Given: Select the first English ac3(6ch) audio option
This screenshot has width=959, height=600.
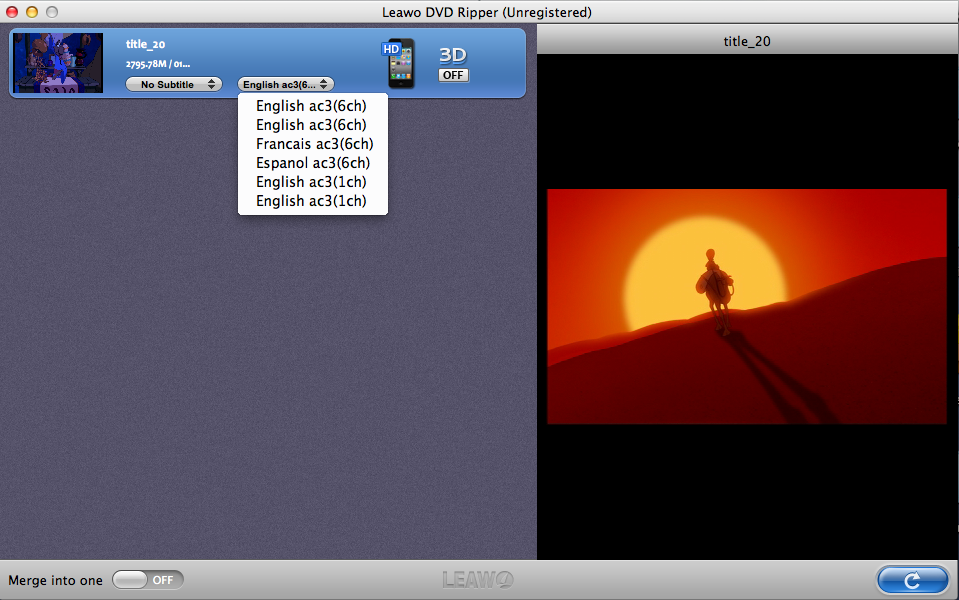Looking at the screenshot, I should (311, 106).
